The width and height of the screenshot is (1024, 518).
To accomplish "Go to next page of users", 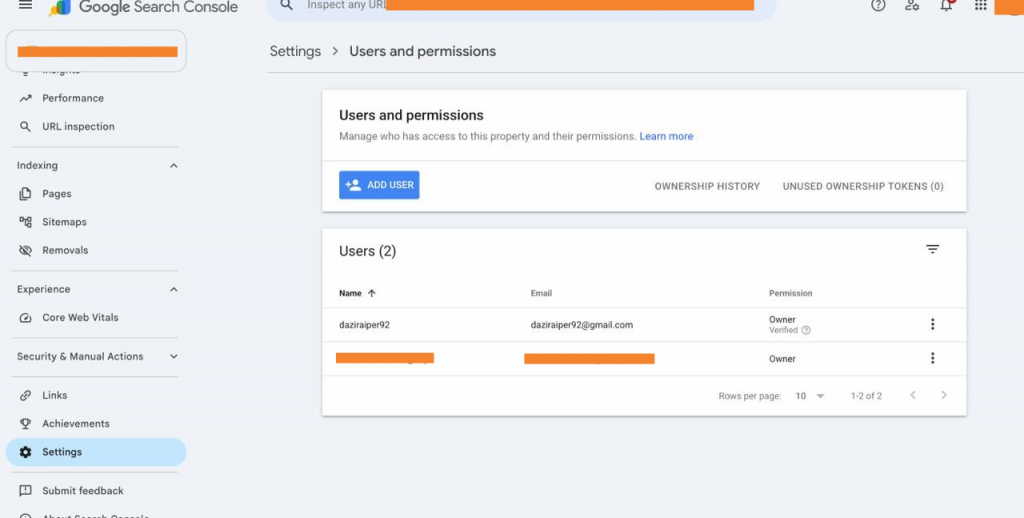I will [944, 395].
